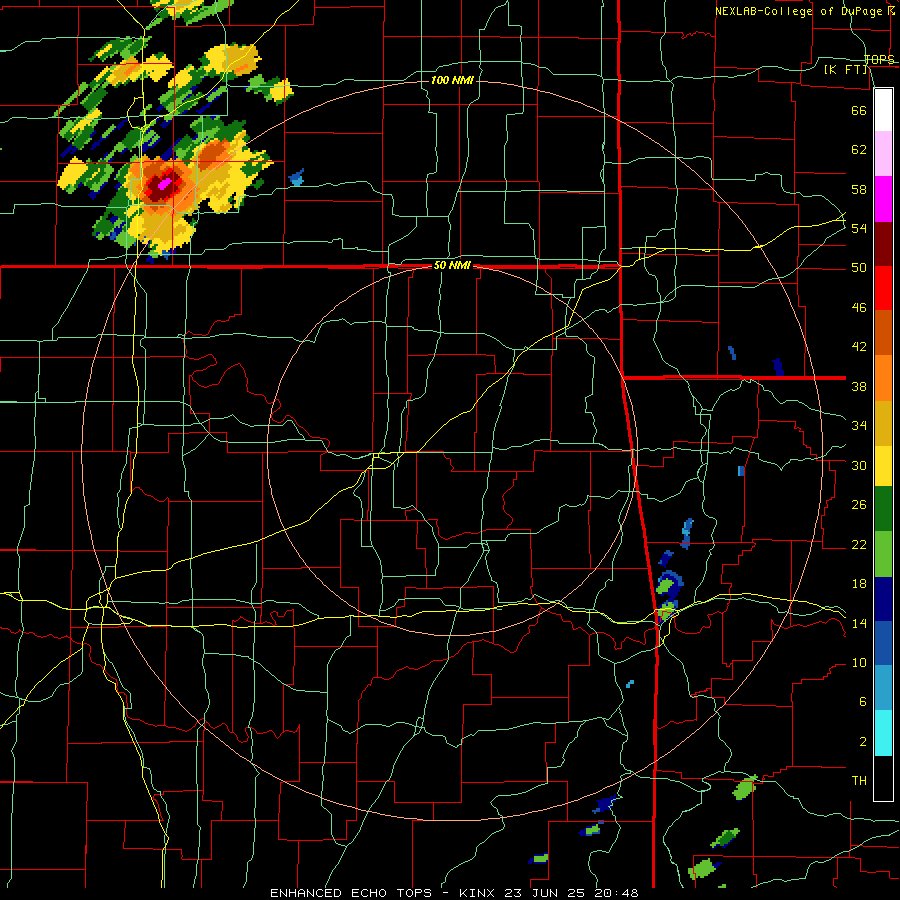Click the black TH threshold swatch
Viewport: 900px width, 900px height.
pyautogui.click(x=883, y=778)
